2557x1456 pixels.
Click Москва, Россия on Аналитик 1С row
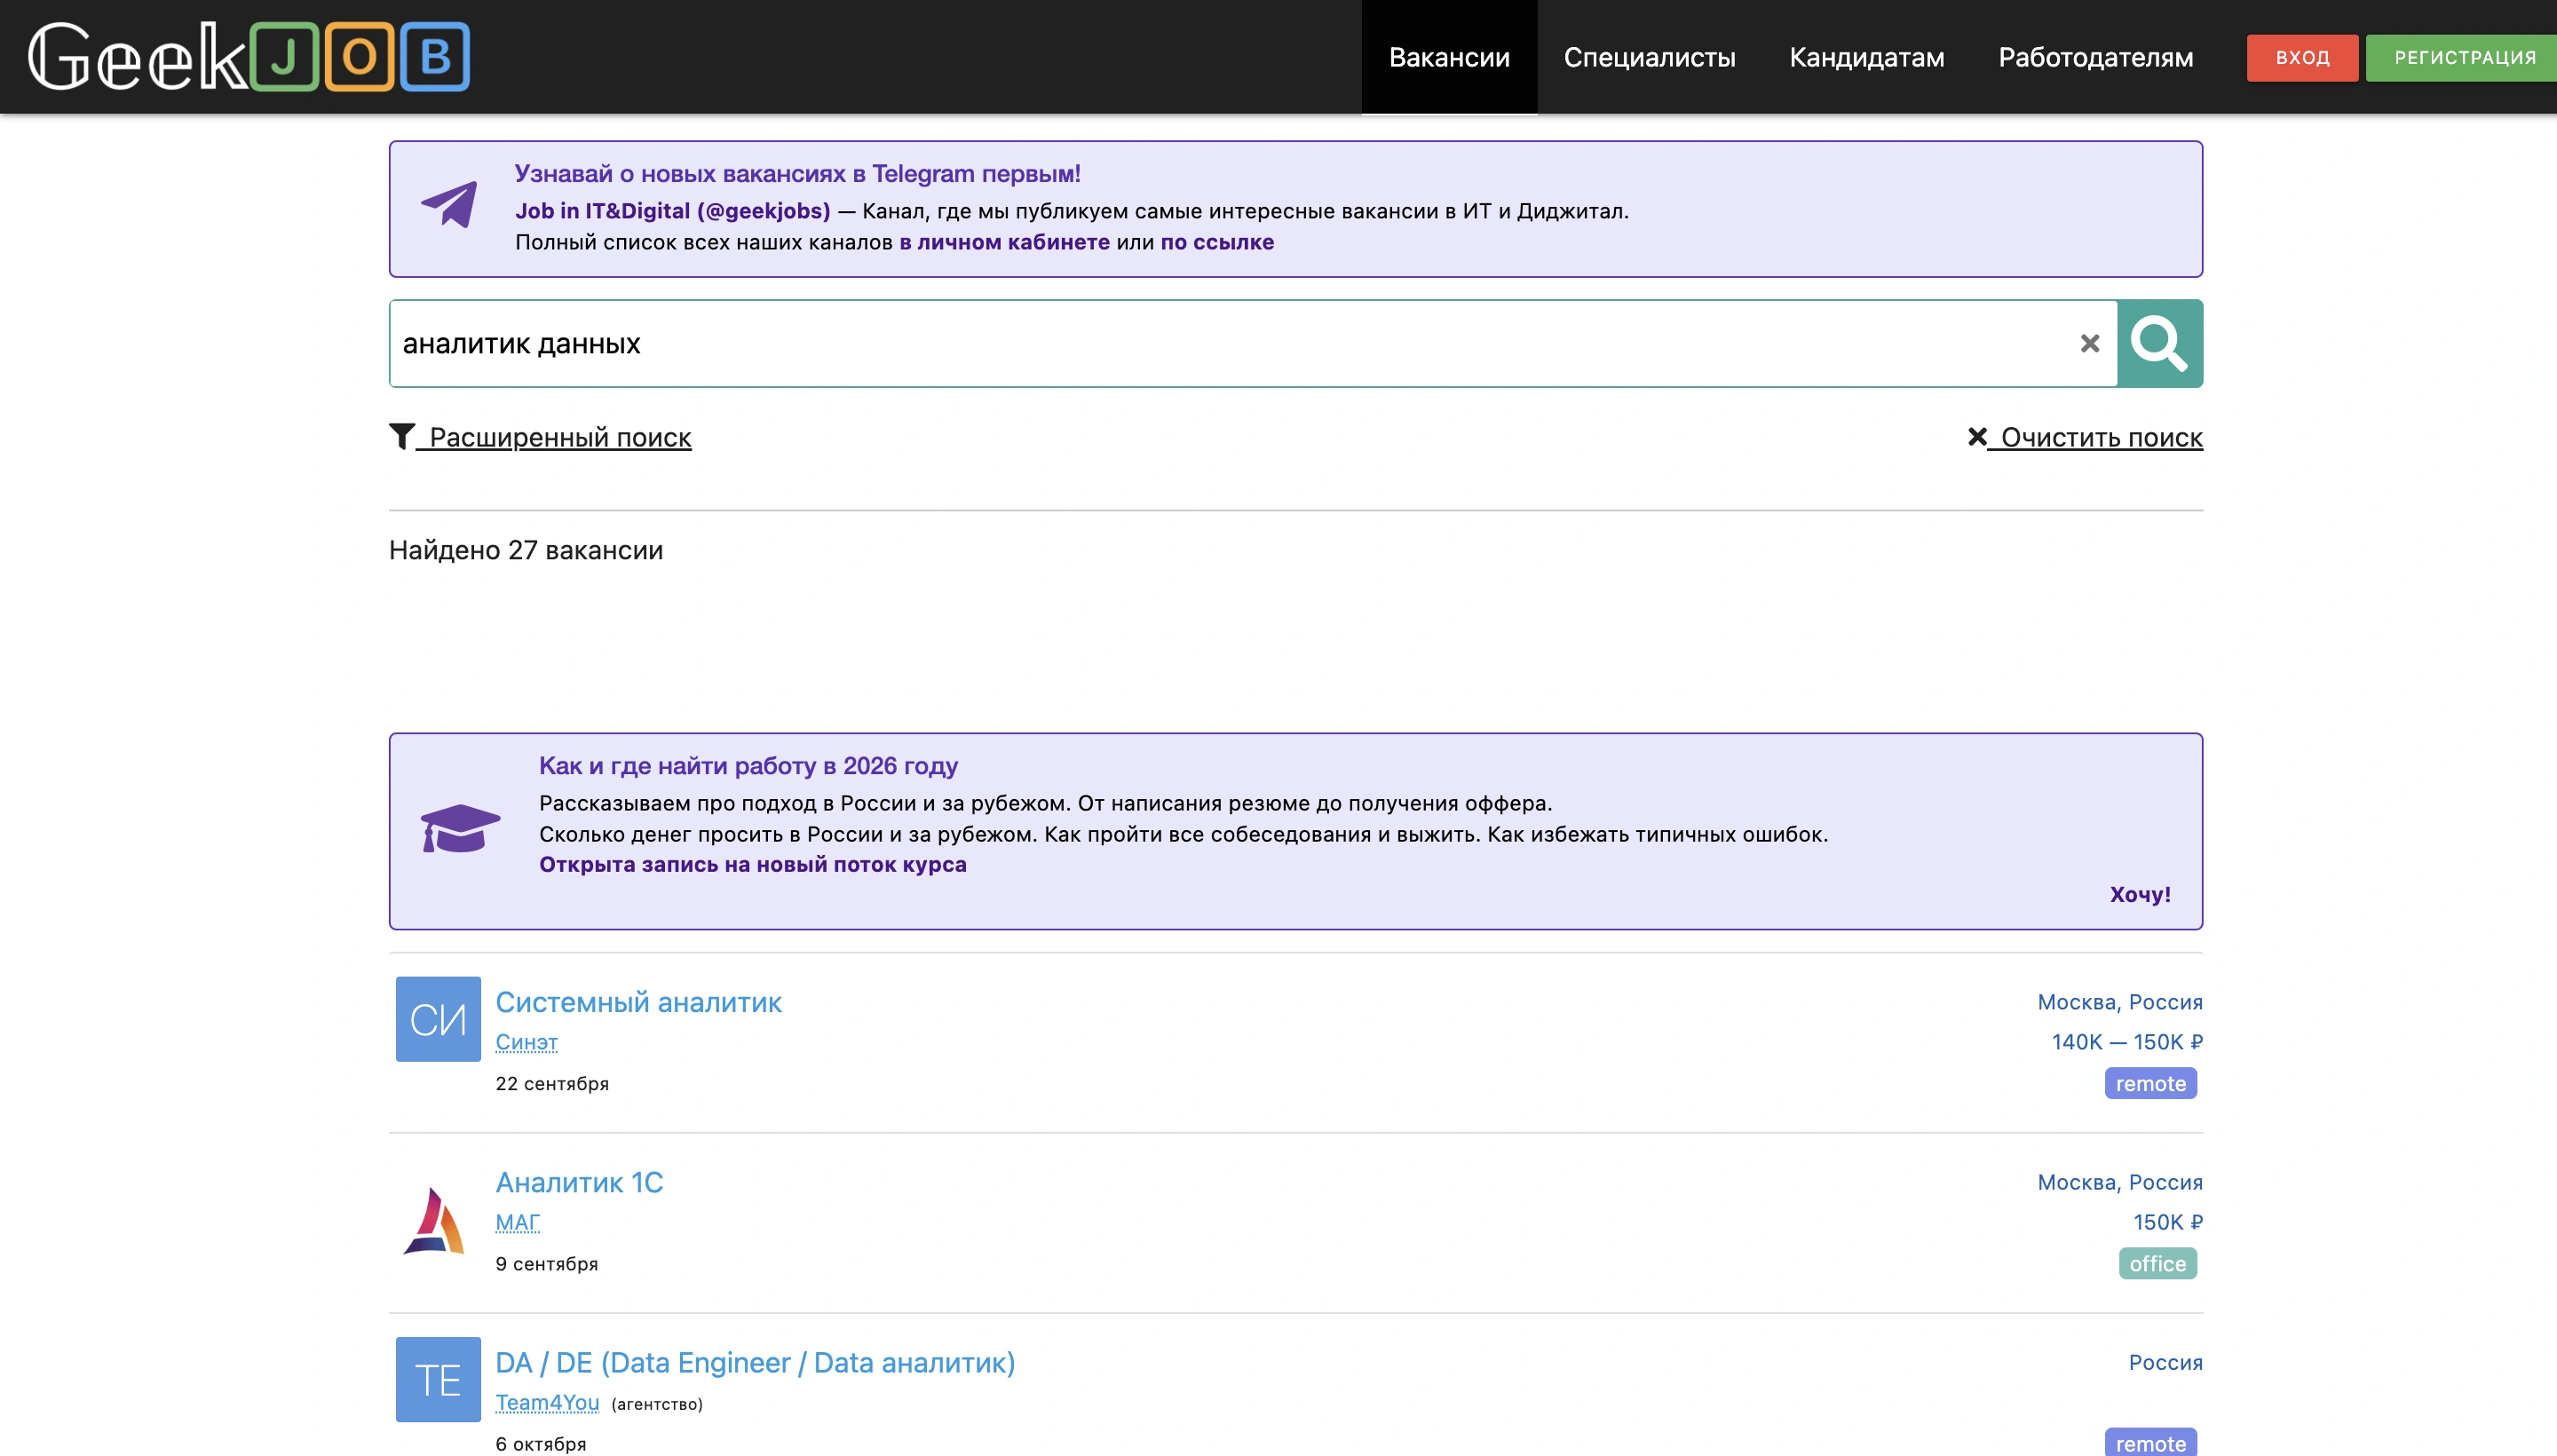2120,1182
